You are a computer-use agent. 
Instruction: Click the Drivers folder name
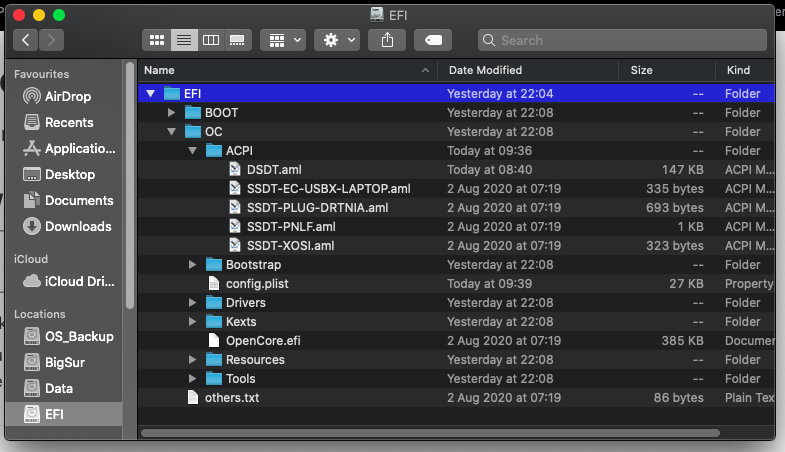pyautogui.click(x=246, y=303)
